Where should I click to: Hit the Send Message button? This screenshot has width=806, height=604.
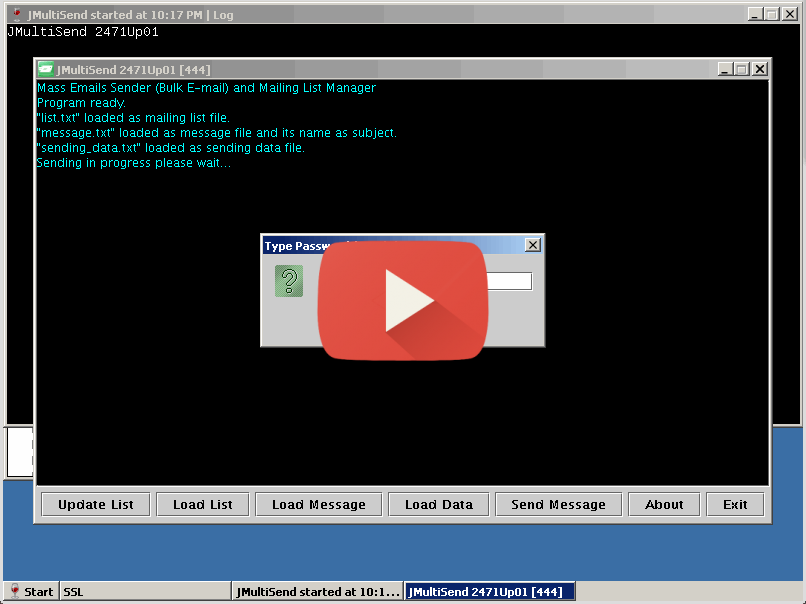pyautogui.click(x=558, y=505)
